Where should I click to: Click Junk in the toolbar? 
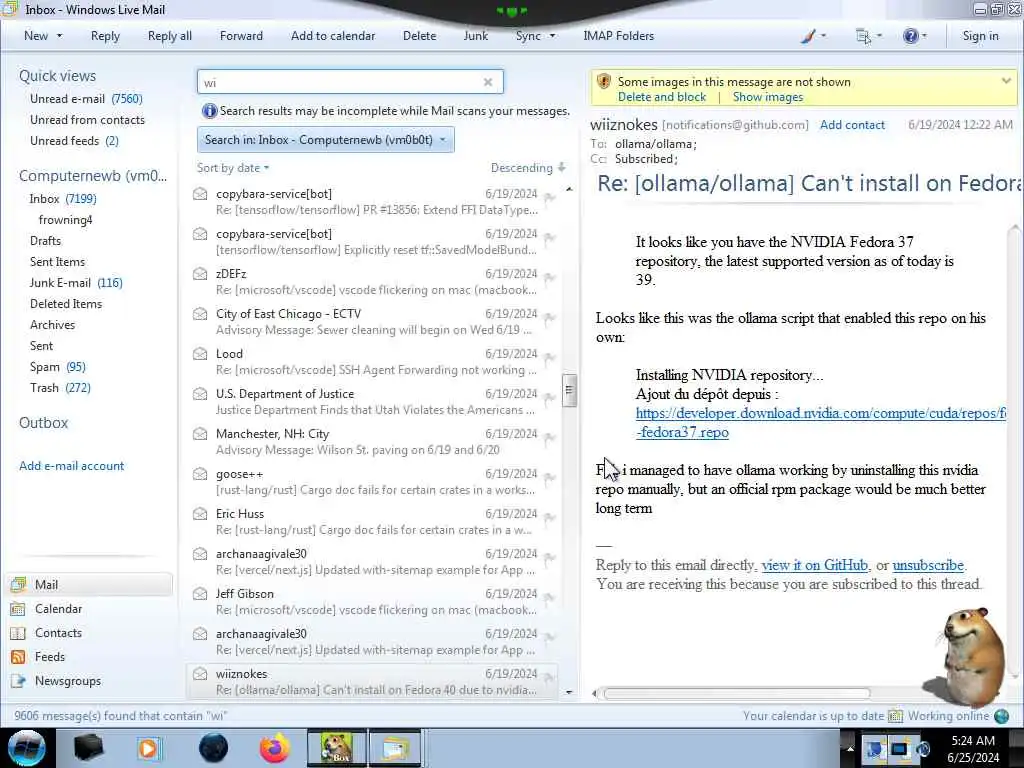[x=475, y=36]
